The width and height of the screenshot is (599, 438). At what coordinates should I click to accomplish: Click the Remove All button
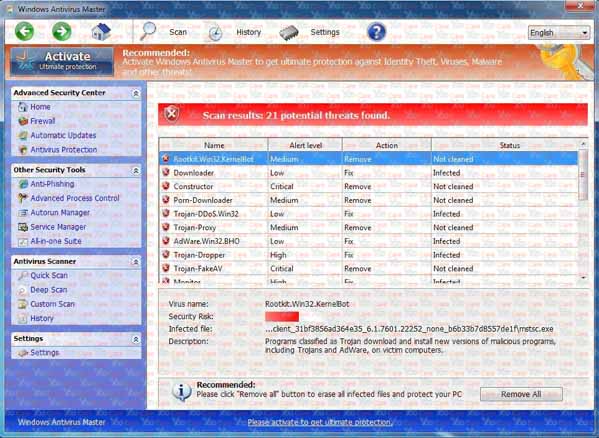click(521, 394)
